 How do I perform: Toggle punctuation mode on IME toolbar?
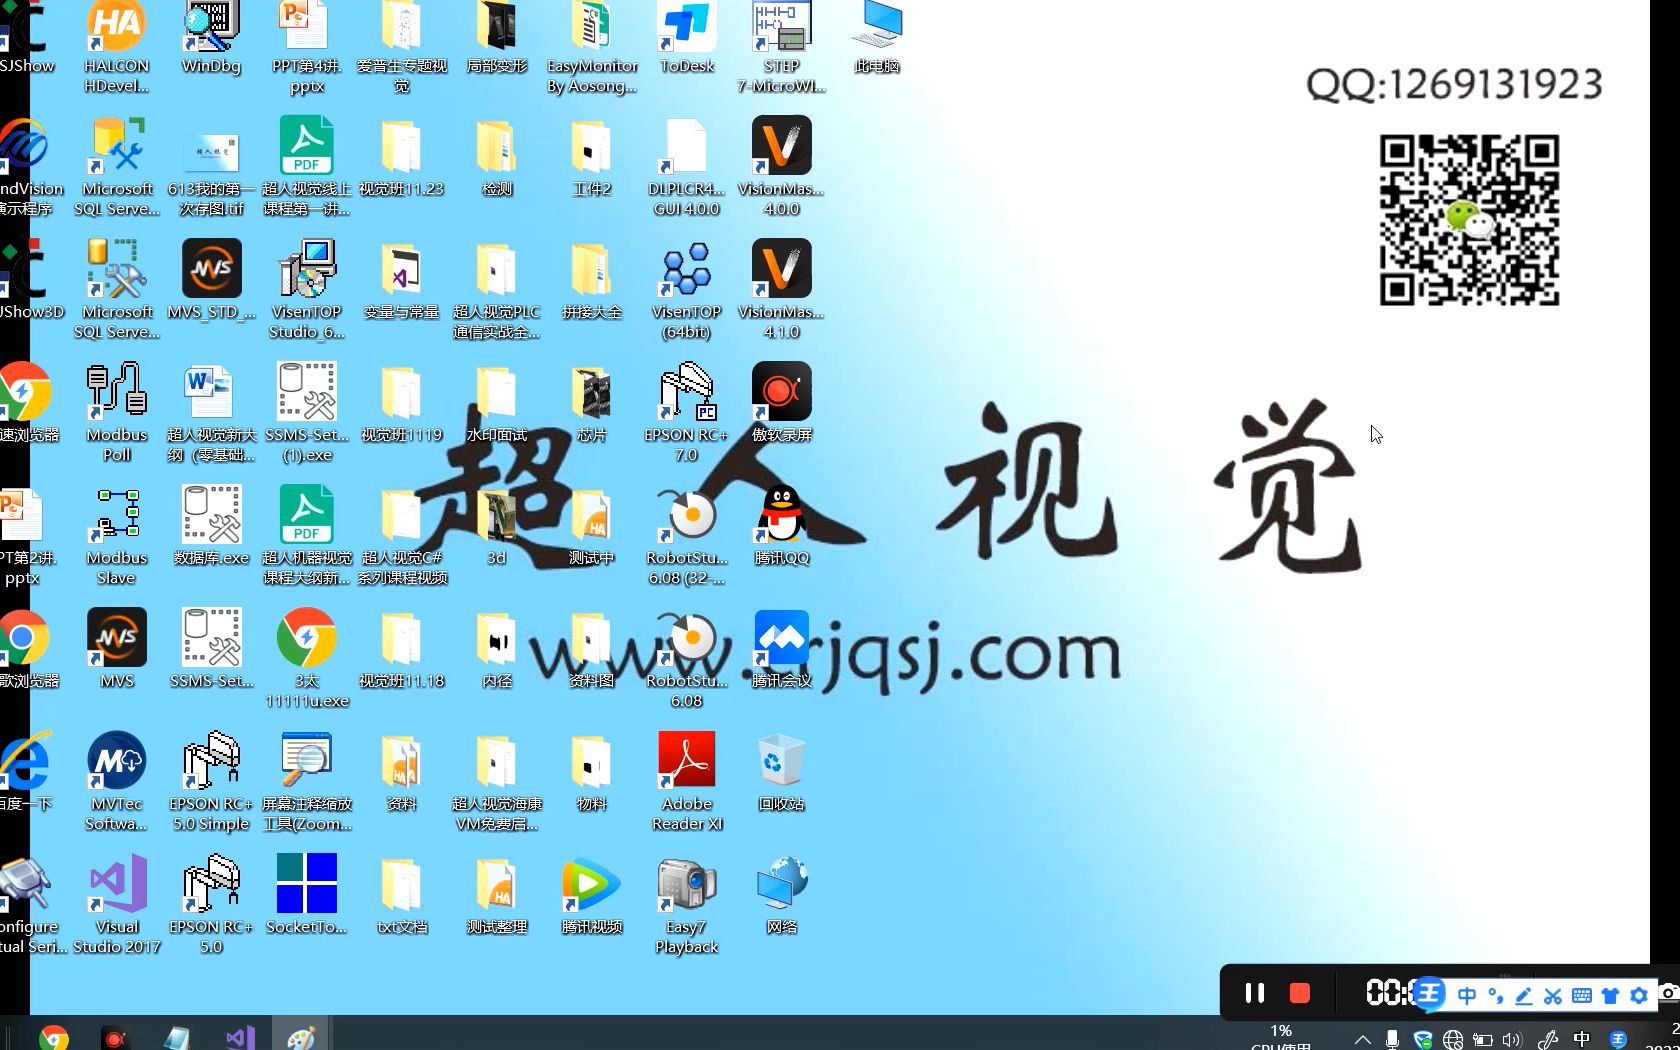click(x=1496, y=995)
